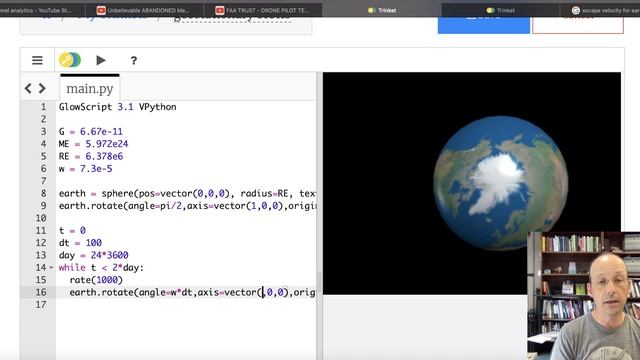The width and height of the screenshot is (640, 360).
Task: Click line 9 earth.rotate angle=pi/2
Action: [x=187, y=206]
